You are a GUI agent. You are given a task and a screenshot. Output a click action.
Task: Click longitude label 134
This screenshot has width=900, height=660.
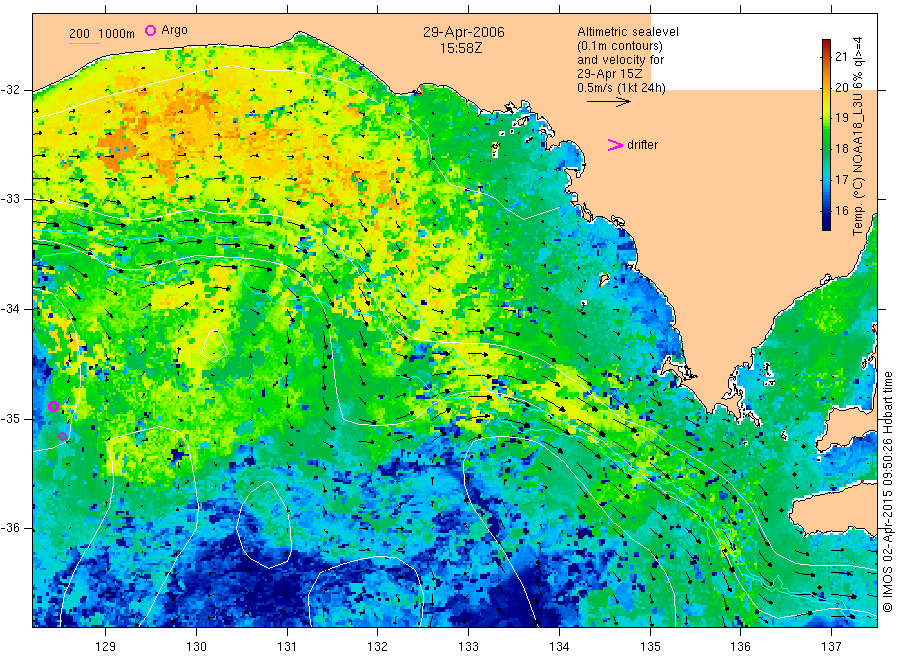(559, 647)
